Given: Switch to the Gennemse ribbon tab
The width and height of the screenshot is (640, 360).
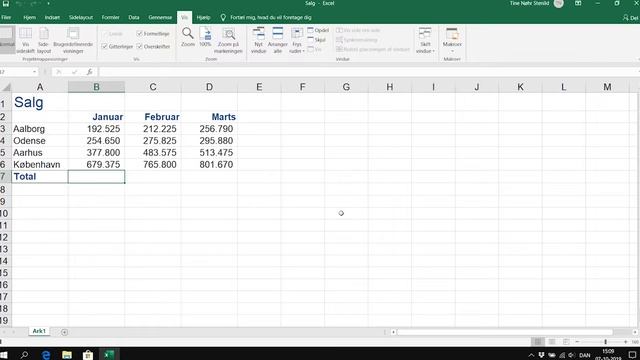Looking at the screenshot, I should (x=160, y=18).
